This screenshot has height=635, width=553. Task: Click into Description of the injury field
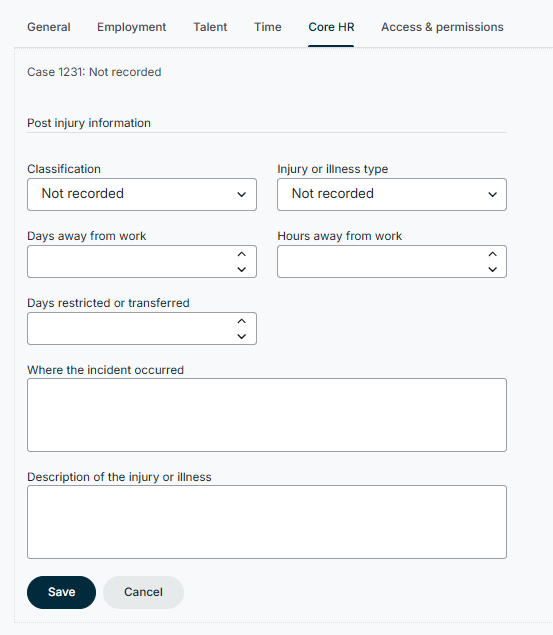267,522
